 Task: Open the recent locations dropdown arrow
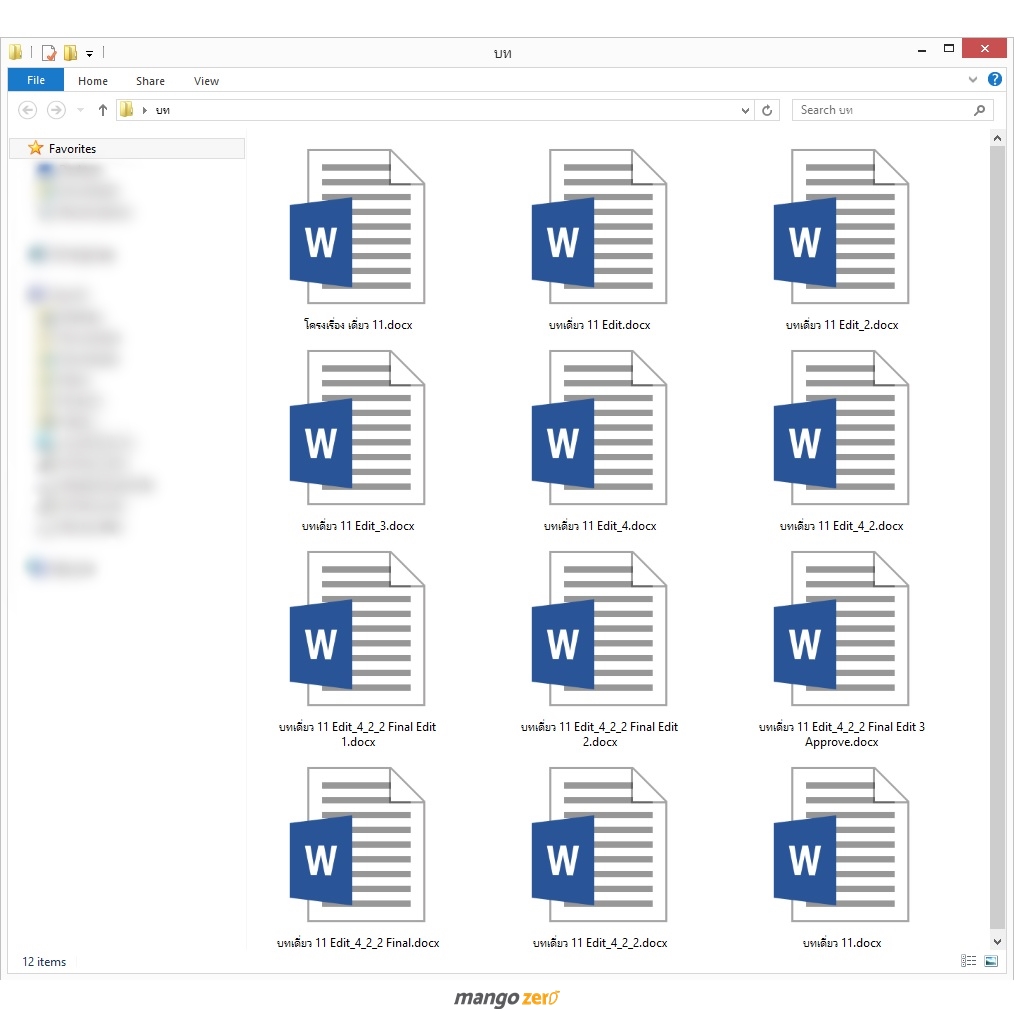coord(80,110)
